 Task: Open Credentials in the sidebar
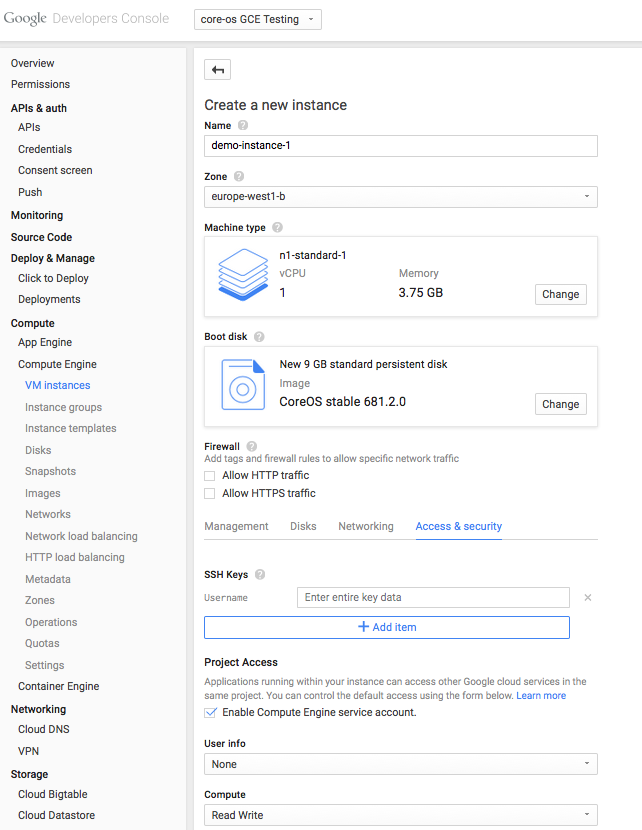(x=45, y=149)
